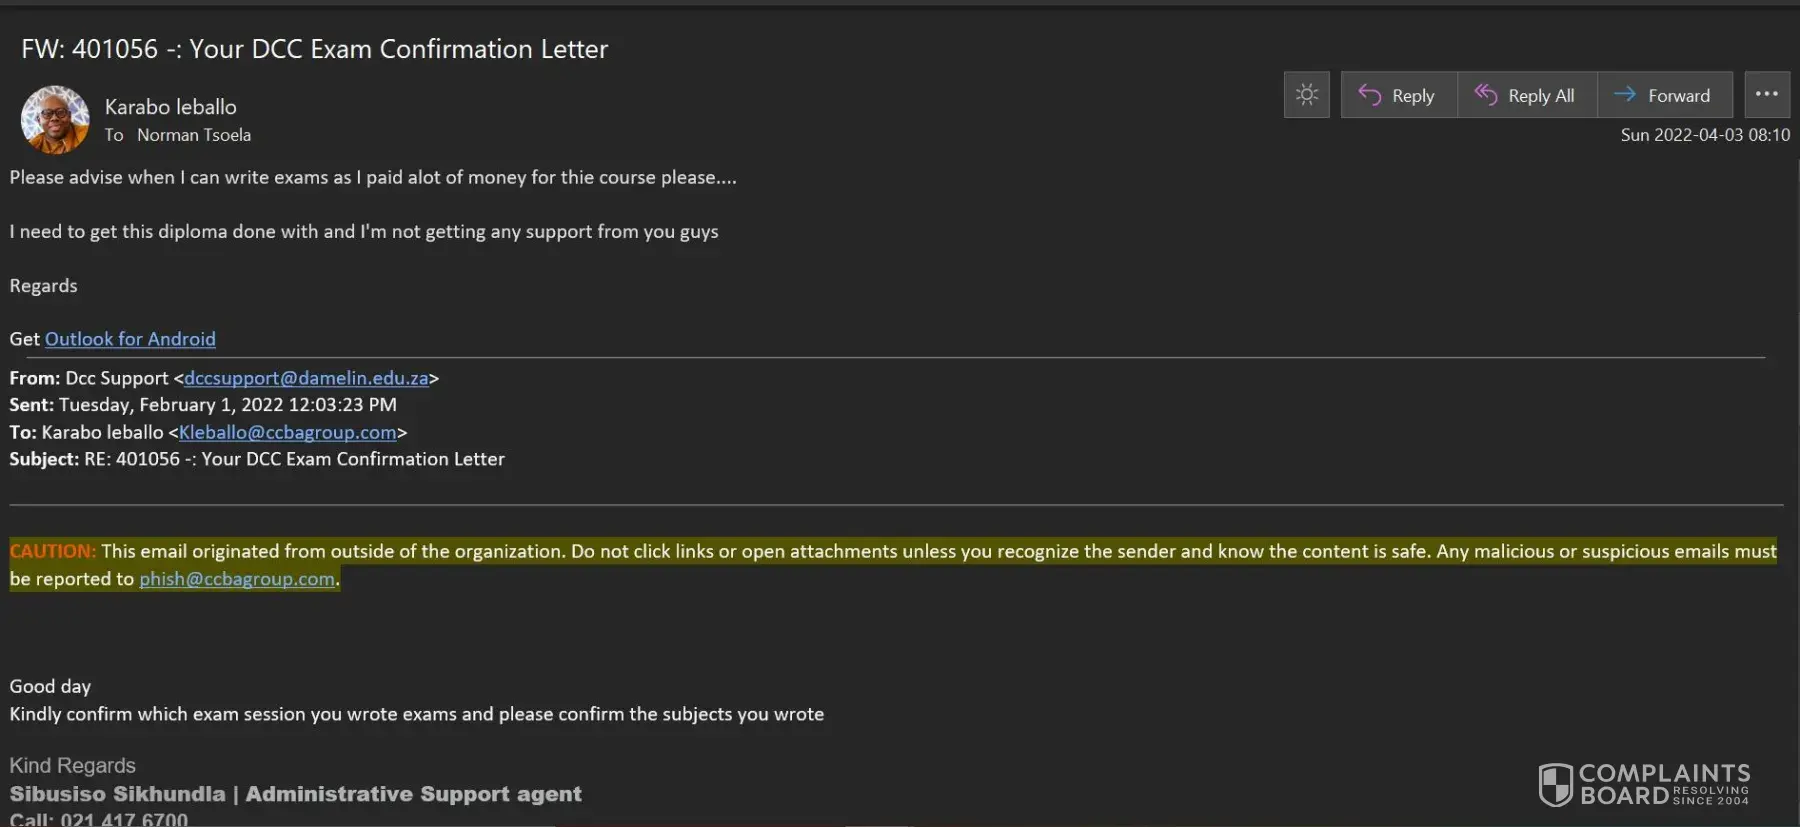Click the Reply arrow icon
The height and width of the screenshot is (827, 1800).
[x=1370, y=95]
